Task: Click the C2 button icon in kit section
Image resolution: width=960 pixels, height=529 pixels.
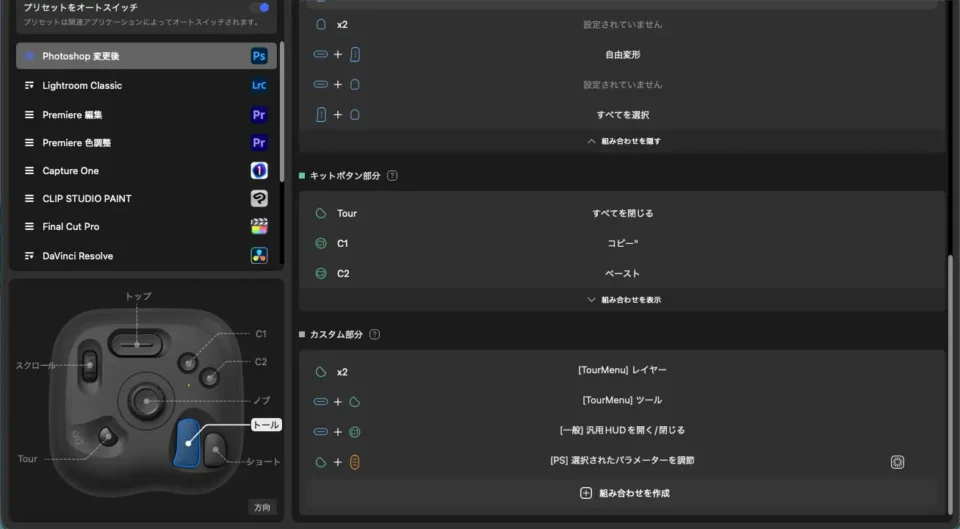Action: tap(320, 273)
